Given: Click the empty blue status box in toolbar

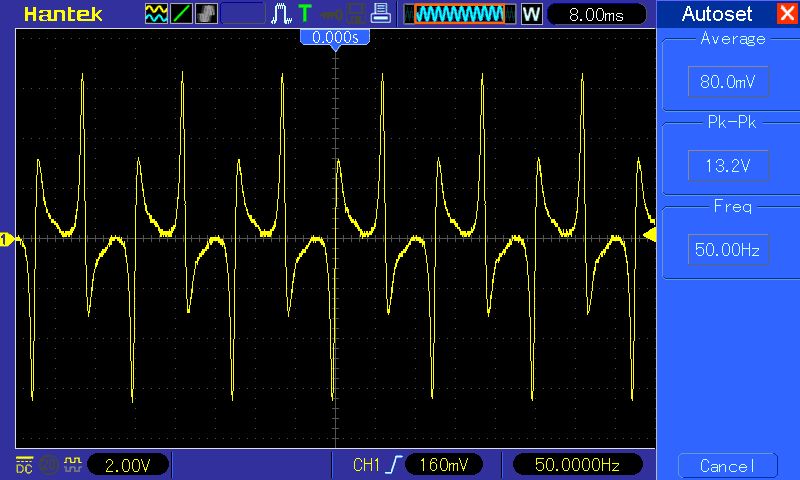Looking at the screenshot, I should (x=243, y=14).
